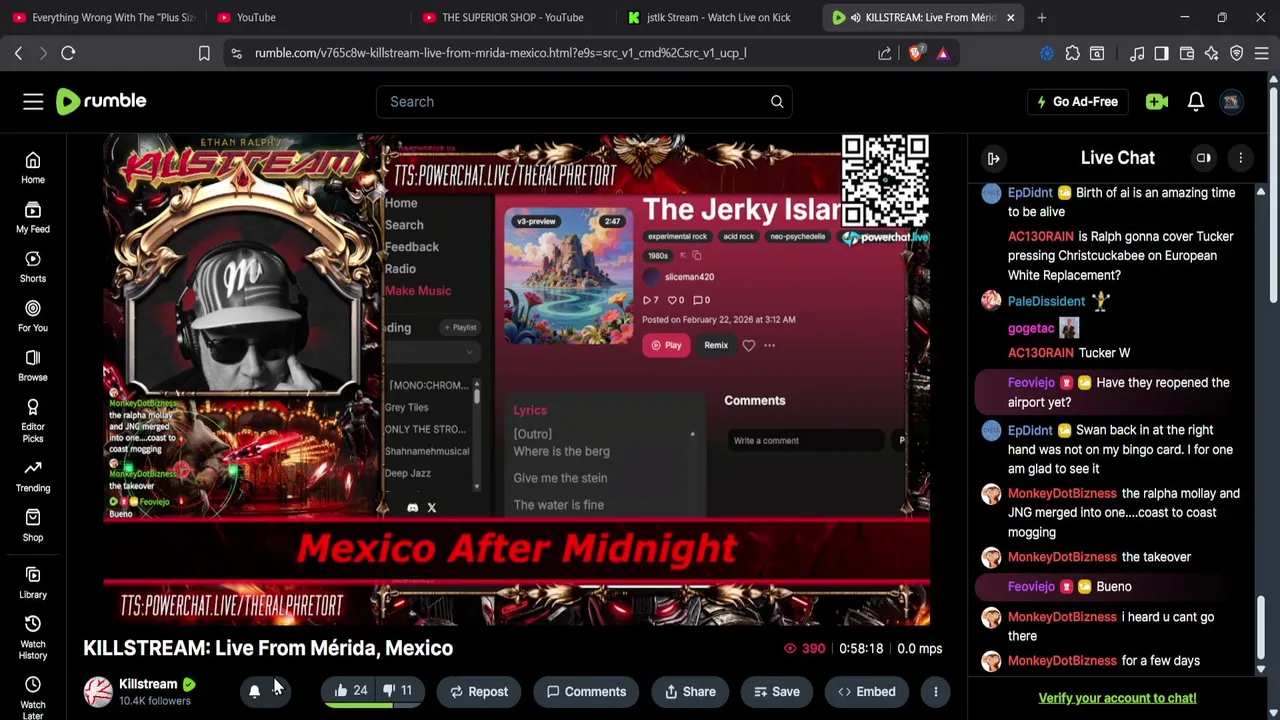Click the Embed button

point(867,691)
